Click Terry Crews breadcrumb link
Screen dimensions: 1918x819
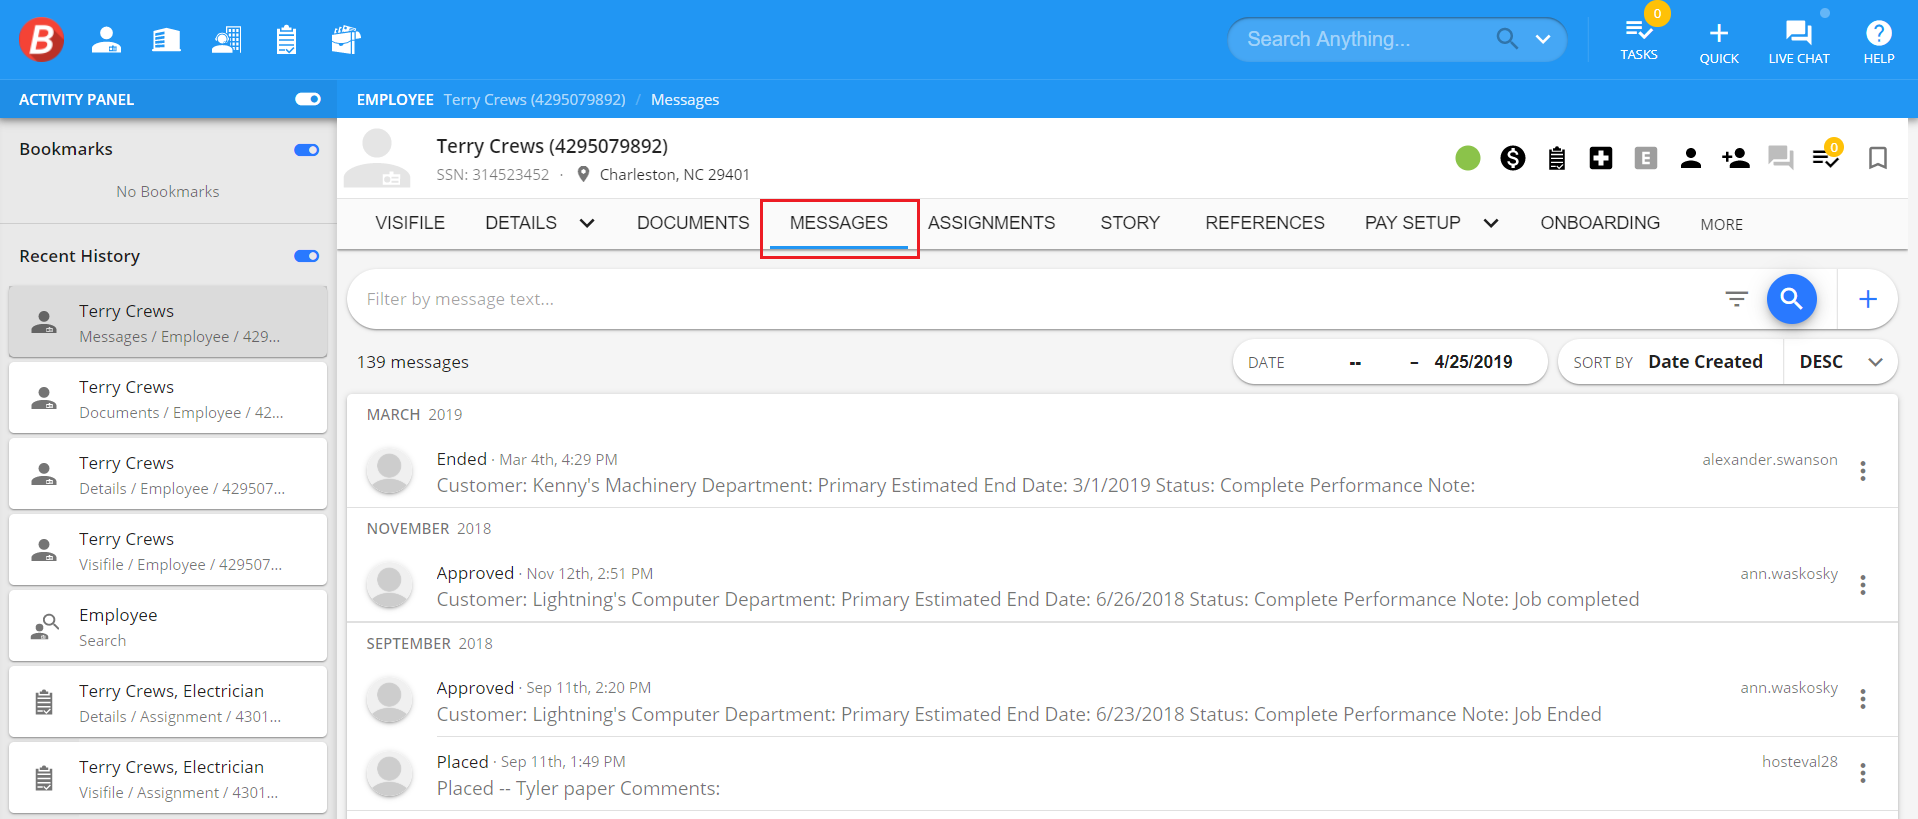pos(534,99)
